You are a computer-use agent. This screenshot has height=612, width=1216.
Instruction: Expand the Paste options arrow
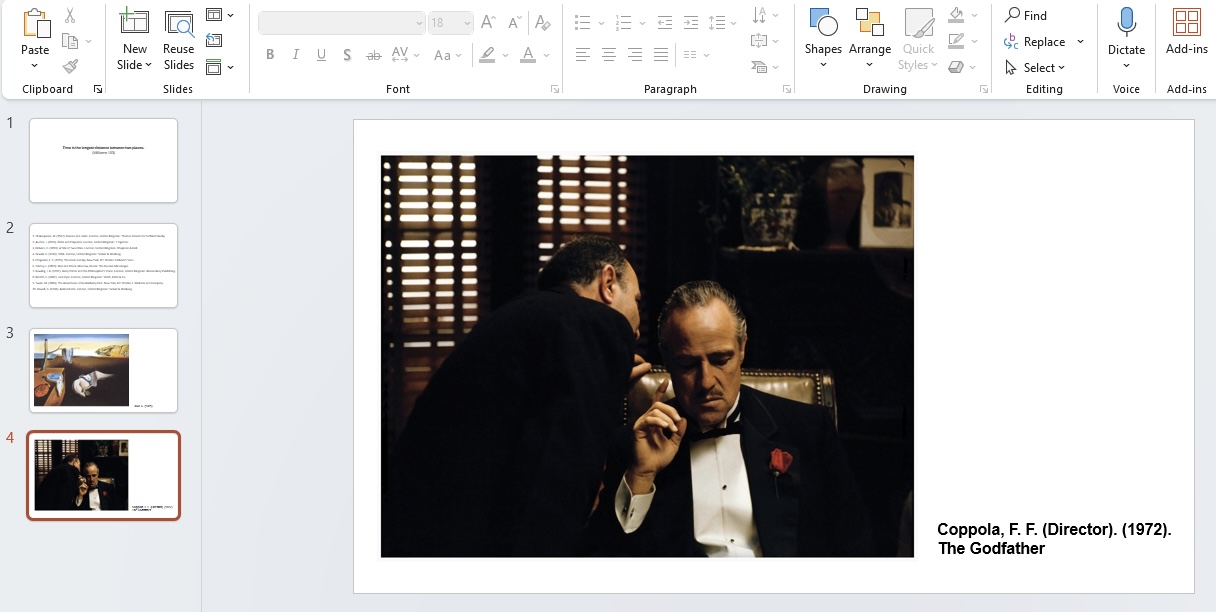(35, 66)
